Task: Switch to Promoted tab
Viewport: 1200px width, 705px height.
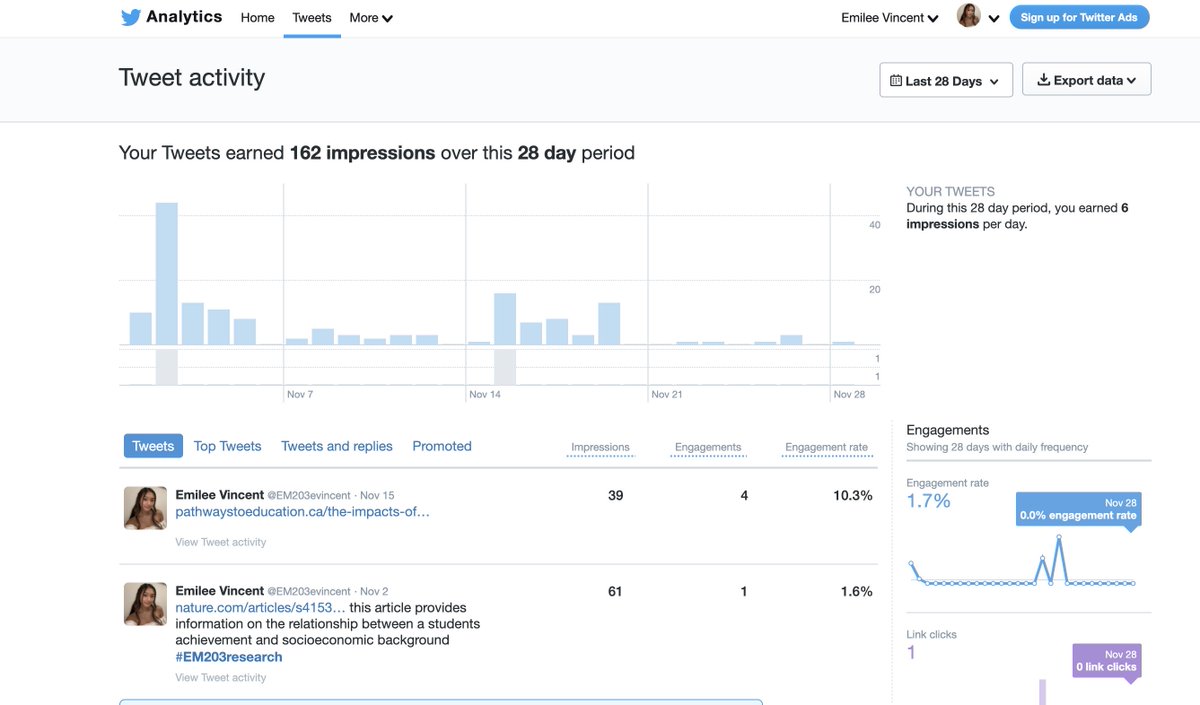Action: 442,446
